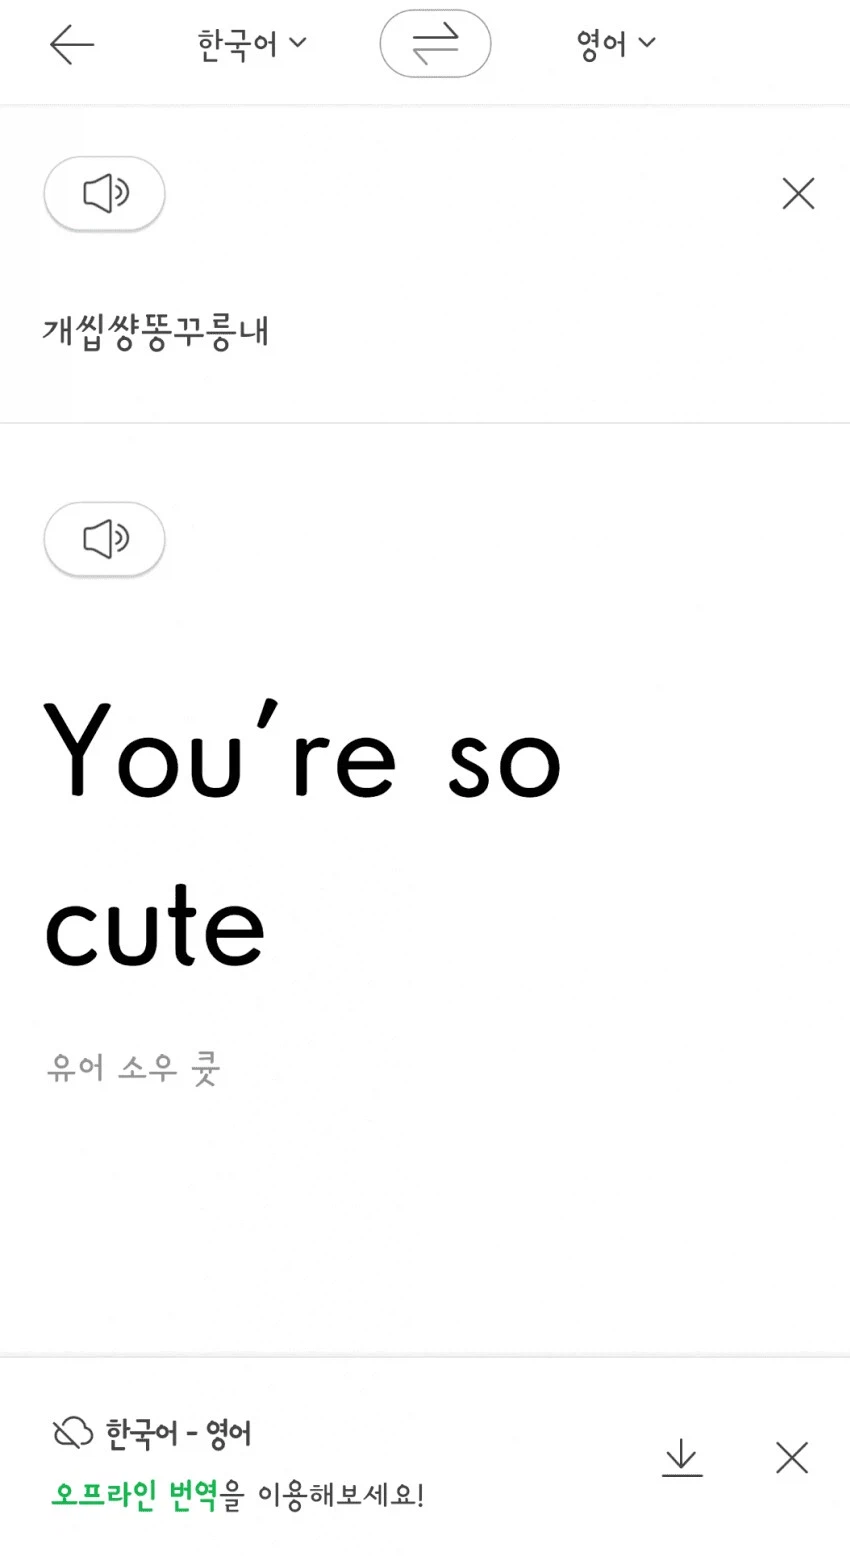The width and height of the screenshot is (850, 1560).
Task: Select the translated text 'You're so cute'
Action: (x=300, y=840)
